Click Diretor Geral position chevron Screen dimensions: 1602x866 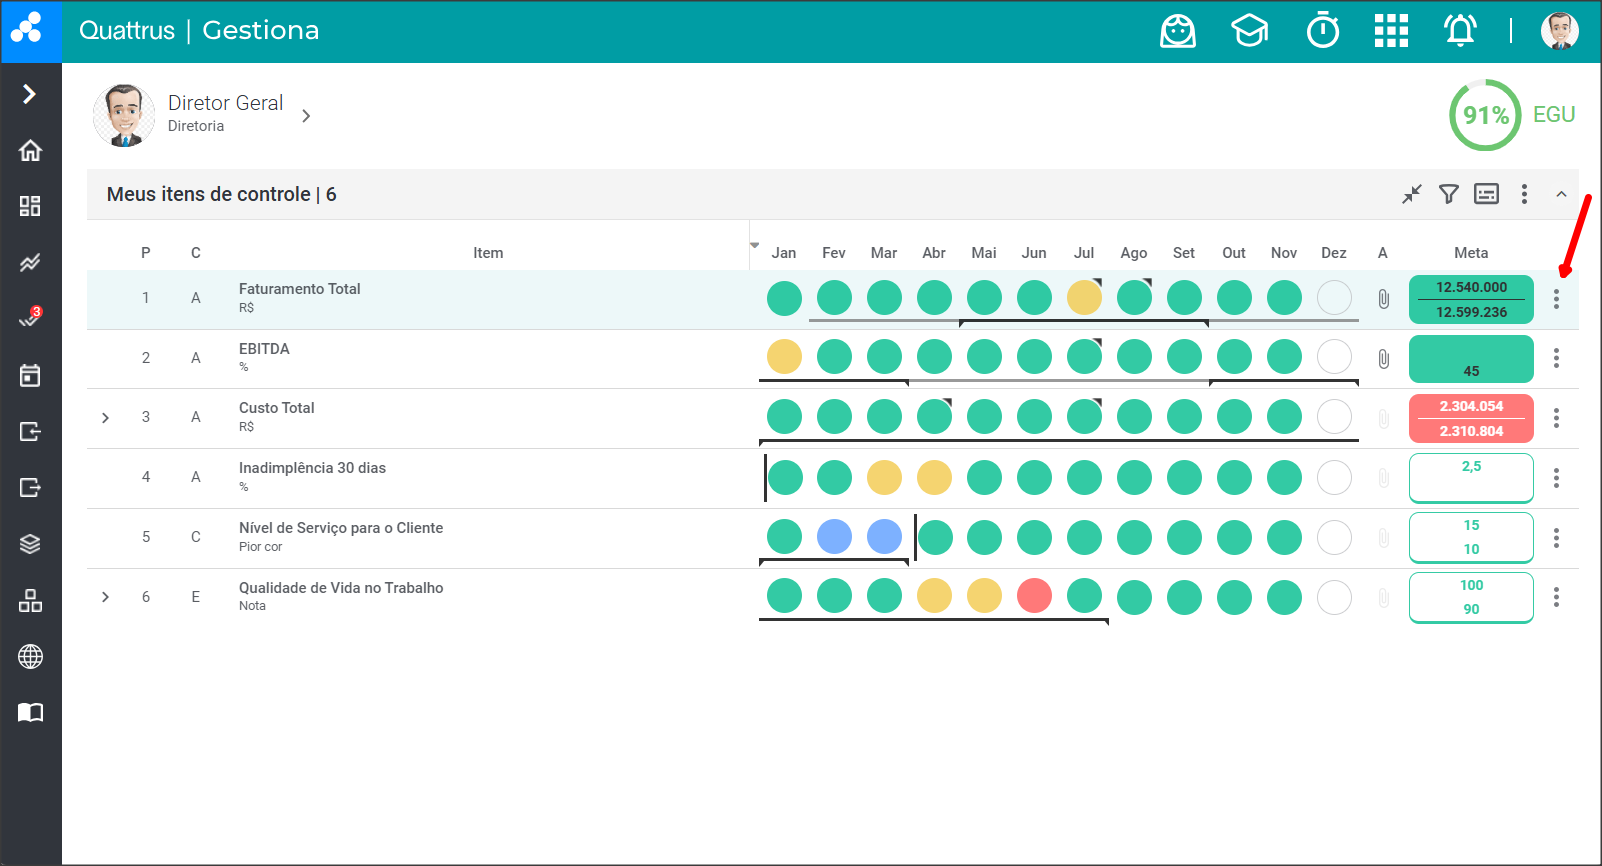(306, 116)
